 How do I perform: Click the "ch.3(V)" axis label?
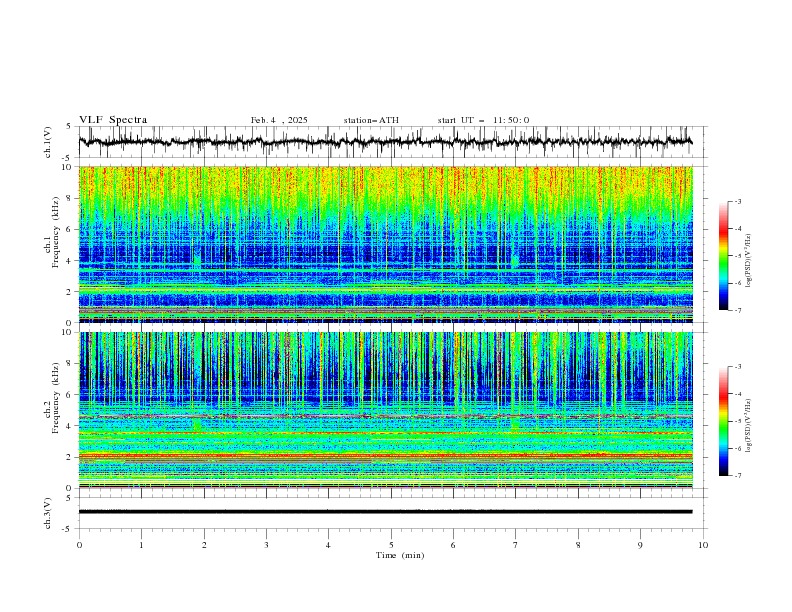click(48, 513)
